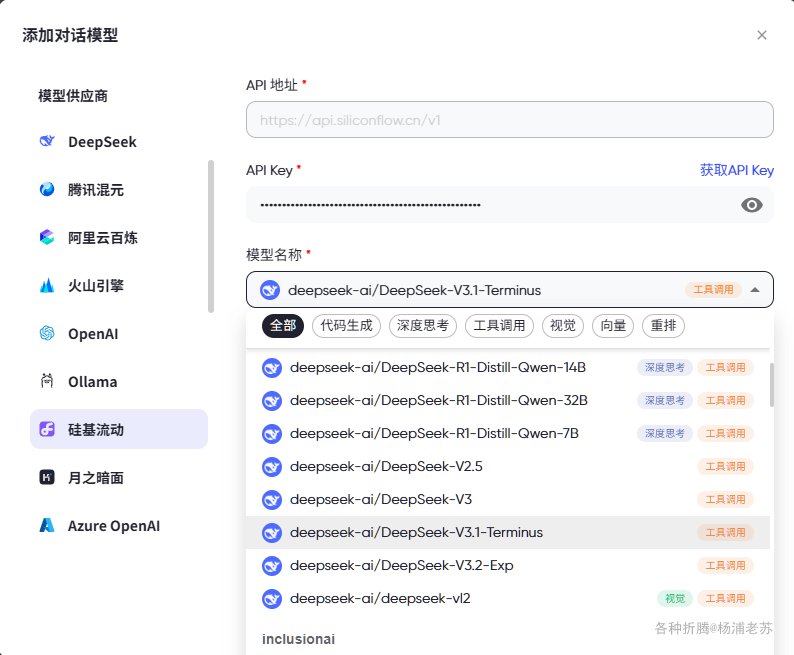Choose Ollama provider in sidebar
This screenshot has width=794, height=655.
point(119,382)
